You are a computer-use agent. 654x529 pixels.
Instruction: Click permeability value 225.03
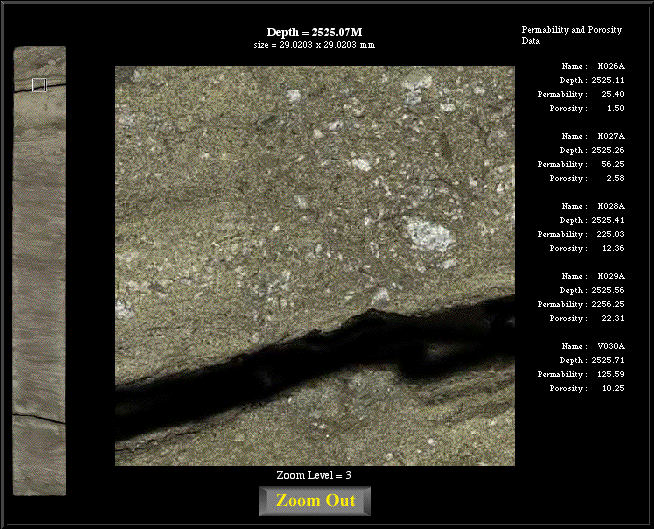pos(610,234)
